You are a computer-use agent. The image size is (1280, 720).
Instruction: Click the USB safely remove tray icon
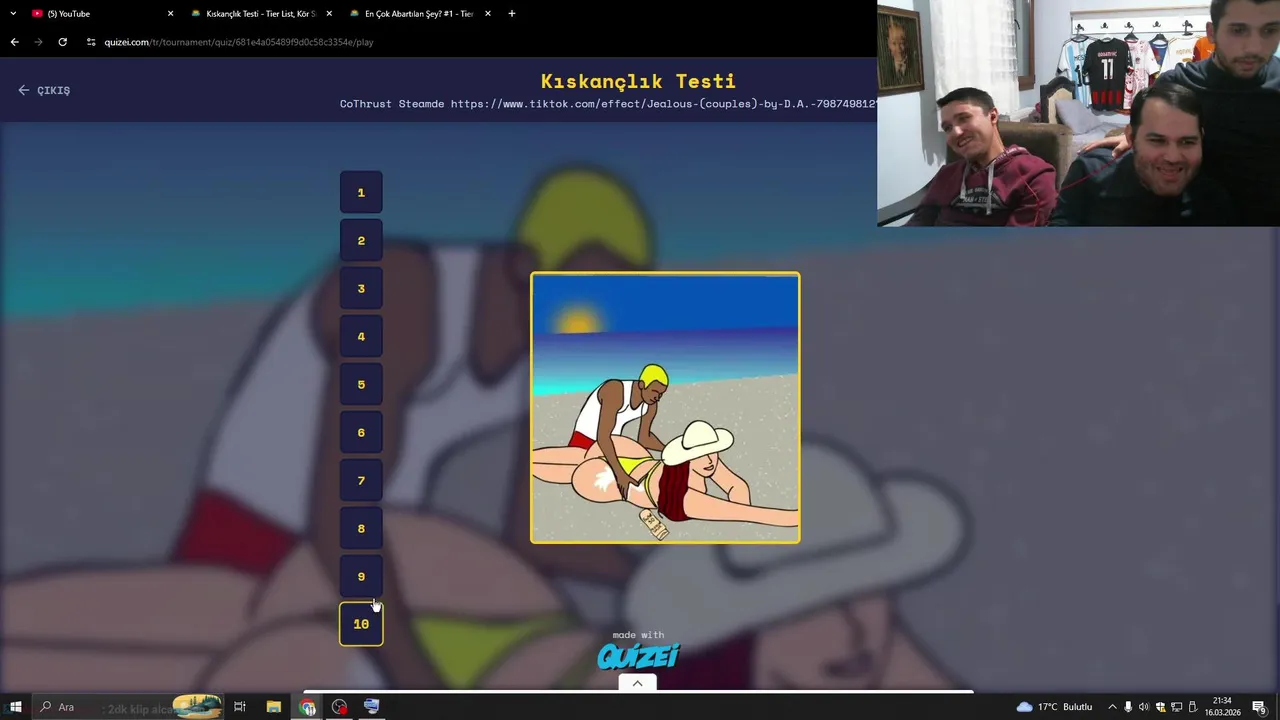point(1192,707)
